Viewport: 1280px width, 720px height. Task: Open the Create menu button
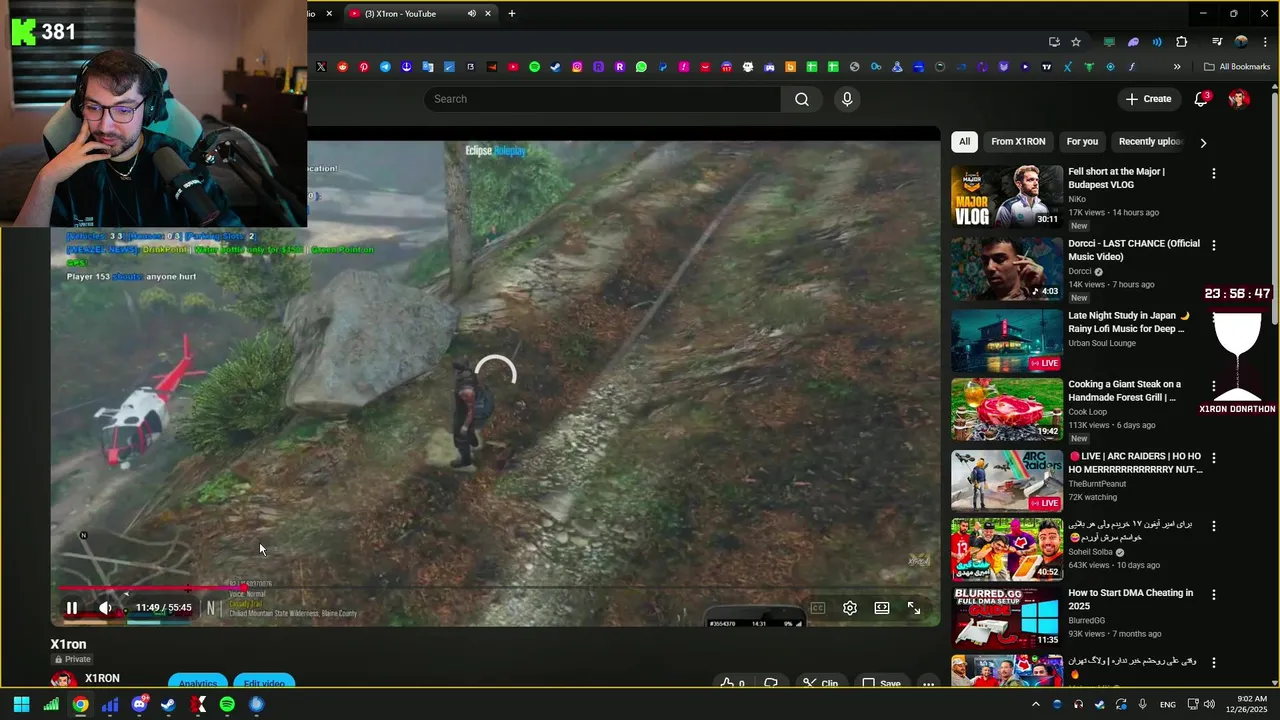click(x=1148, y=99)
